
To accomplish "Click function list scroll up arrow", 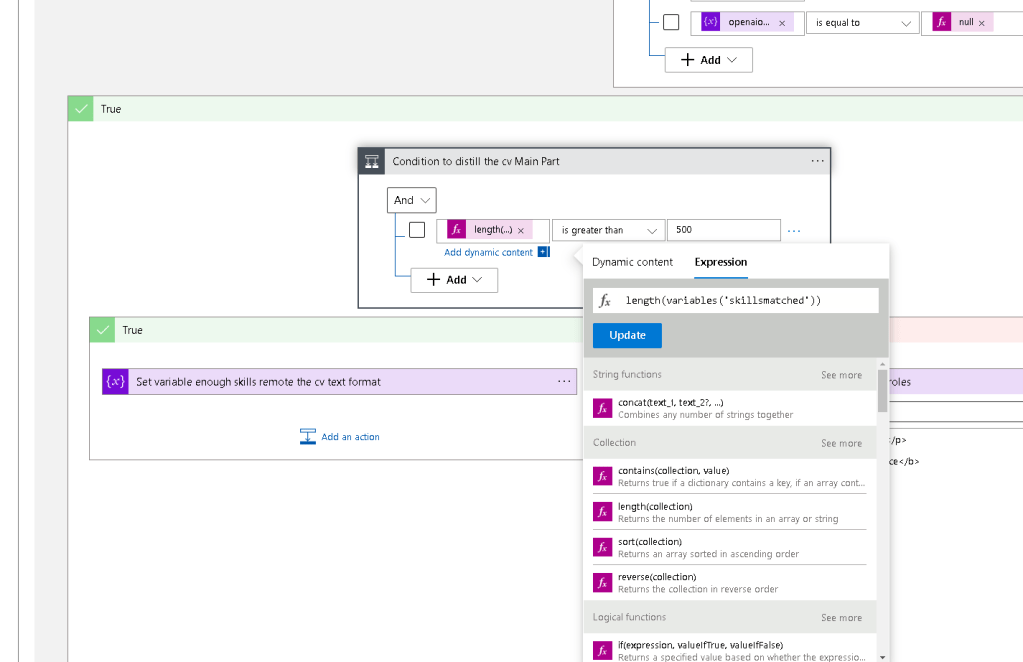I will tap(883, 364).
